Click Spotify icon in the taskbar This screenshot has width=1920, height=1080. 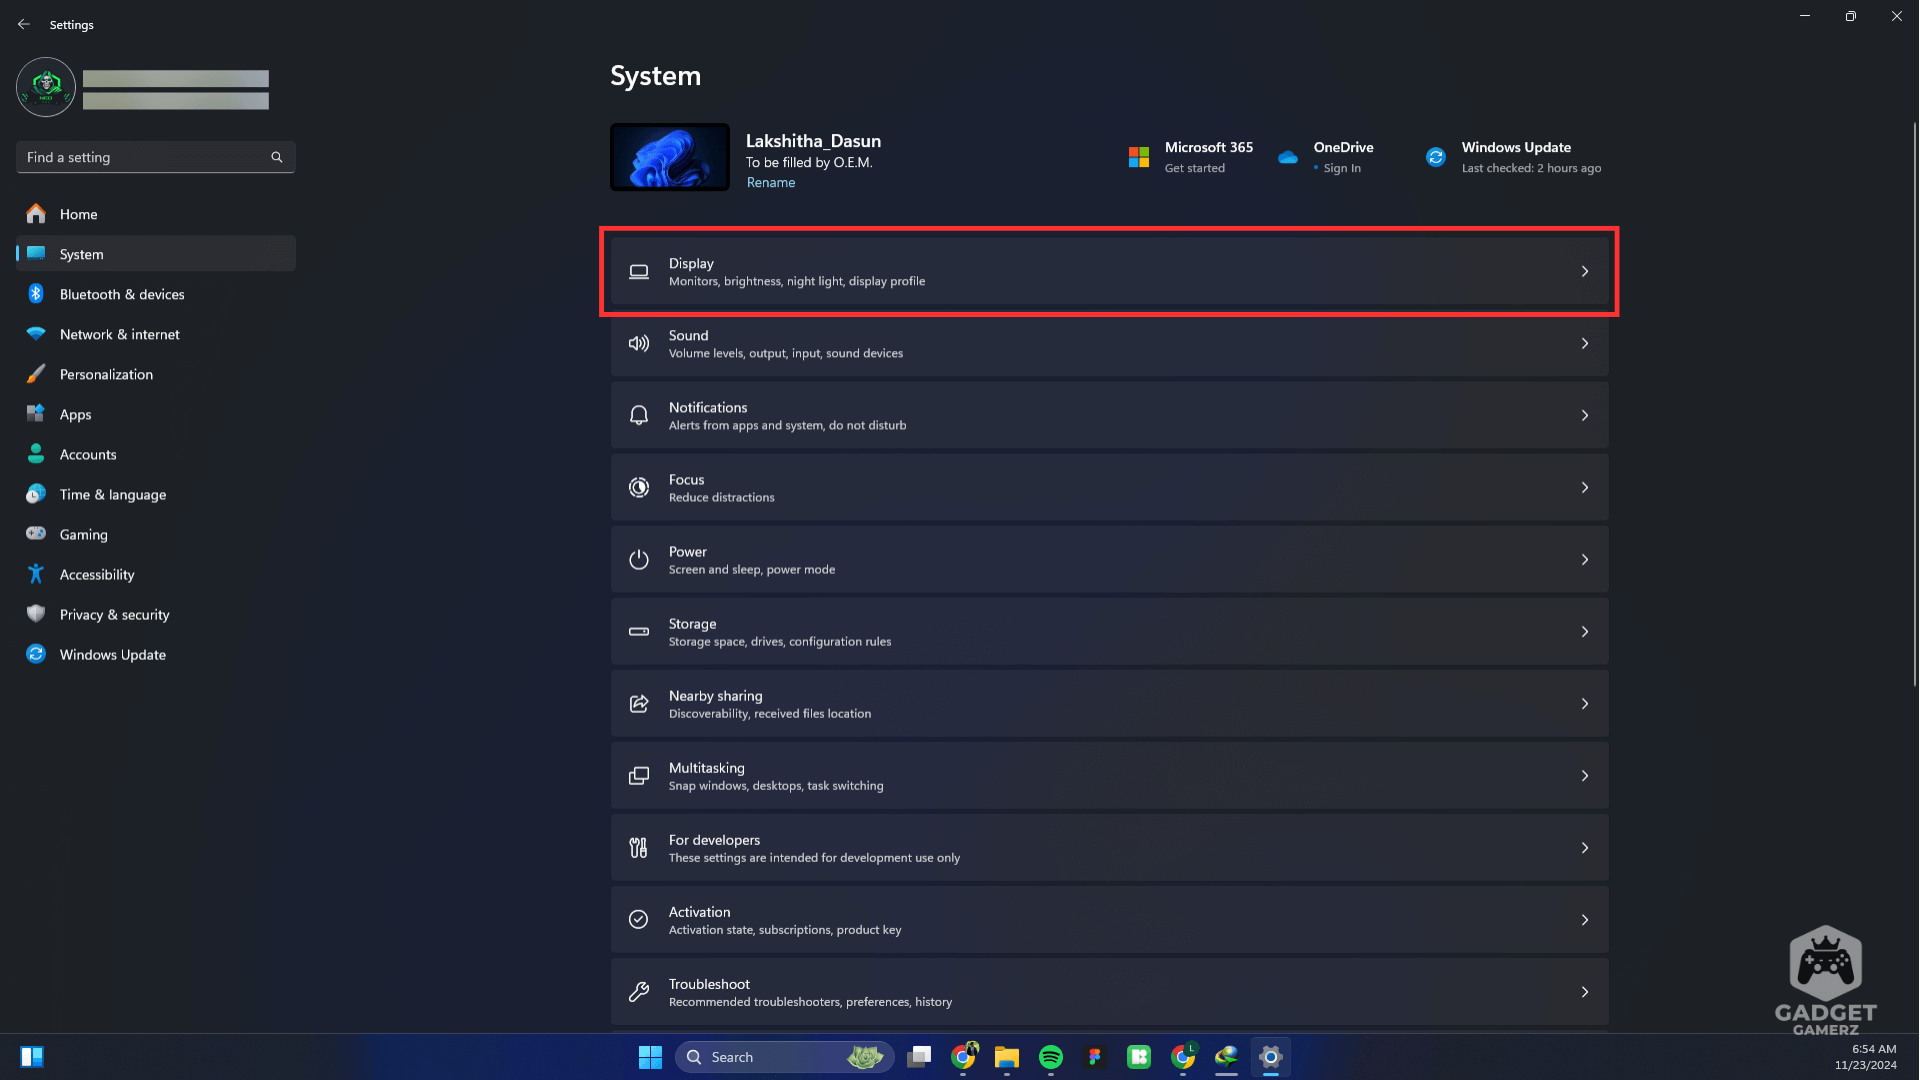[x=1051, y=1055]
